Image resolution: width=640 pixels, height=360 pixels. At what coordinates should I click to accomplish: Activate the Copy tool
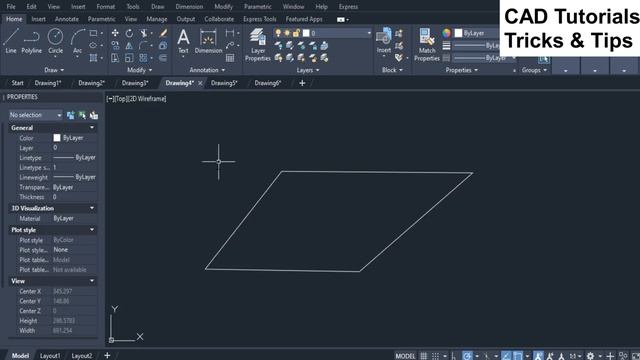coord(115,45)
